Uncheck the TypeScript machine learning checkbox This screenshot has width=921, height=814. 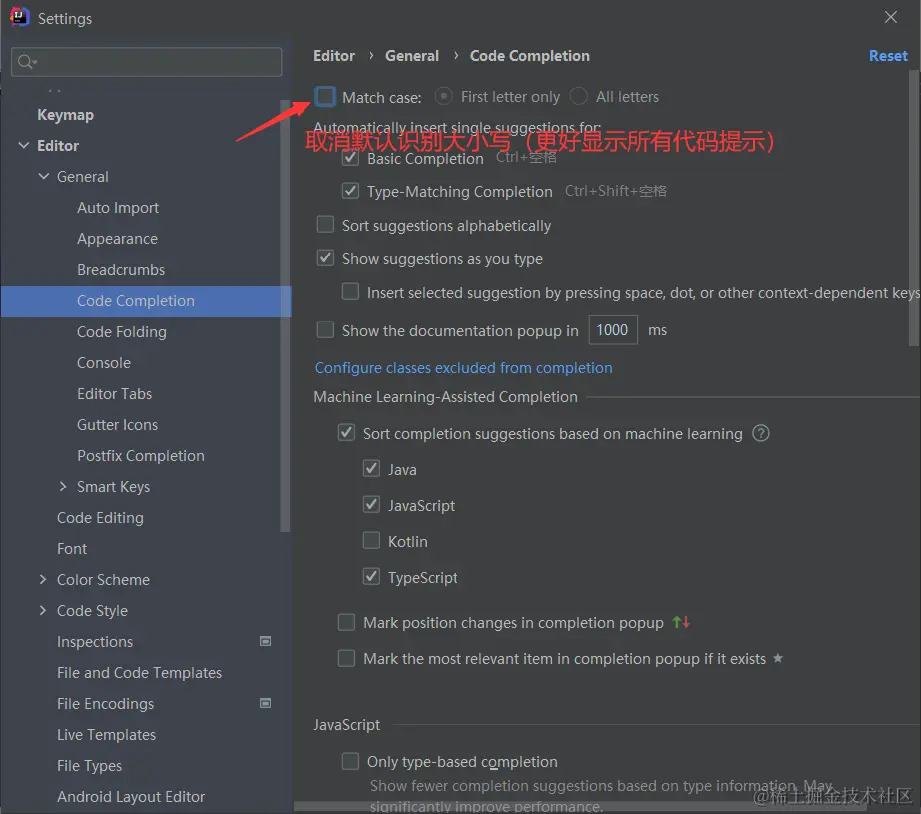pos(371,577)
